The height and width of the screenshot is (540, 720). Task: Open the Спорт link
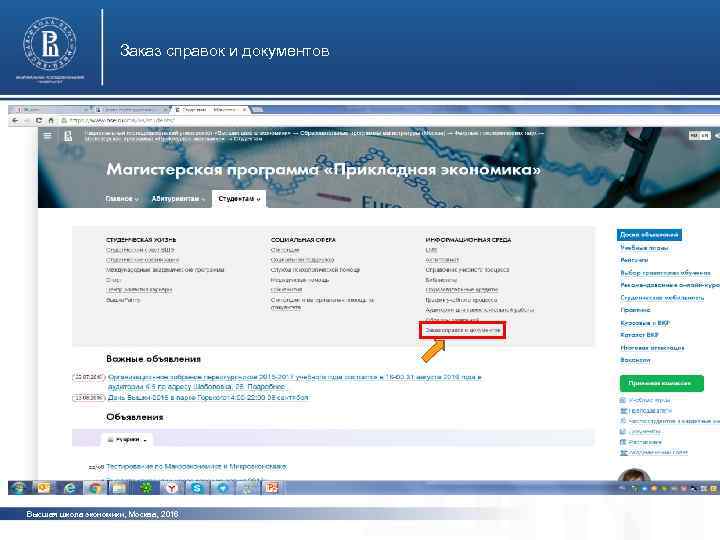point(113,280)
